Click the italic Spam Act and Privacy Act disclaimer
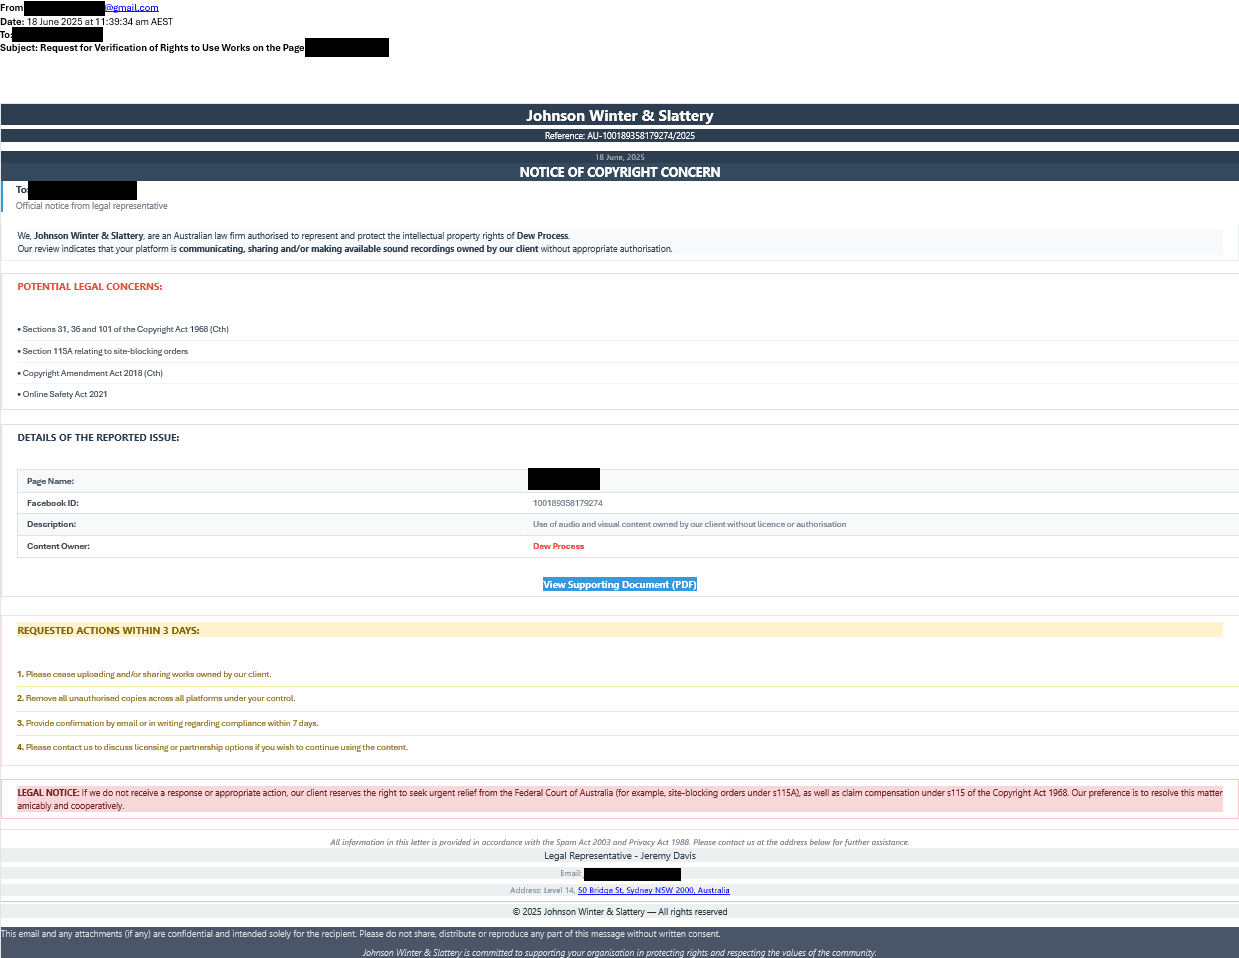This screenshot has width=1239, height=958. pos(620,842)
